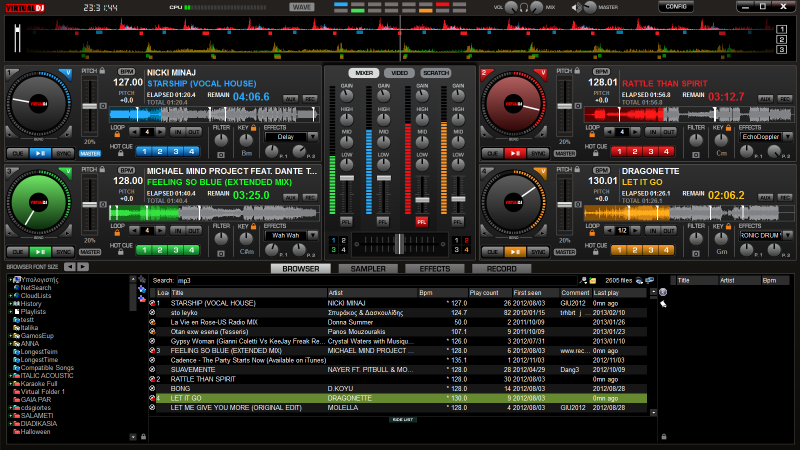Open NetSearch in the folder tree
The width and height of the screenshot is (800, 450).
coord(35,288)
